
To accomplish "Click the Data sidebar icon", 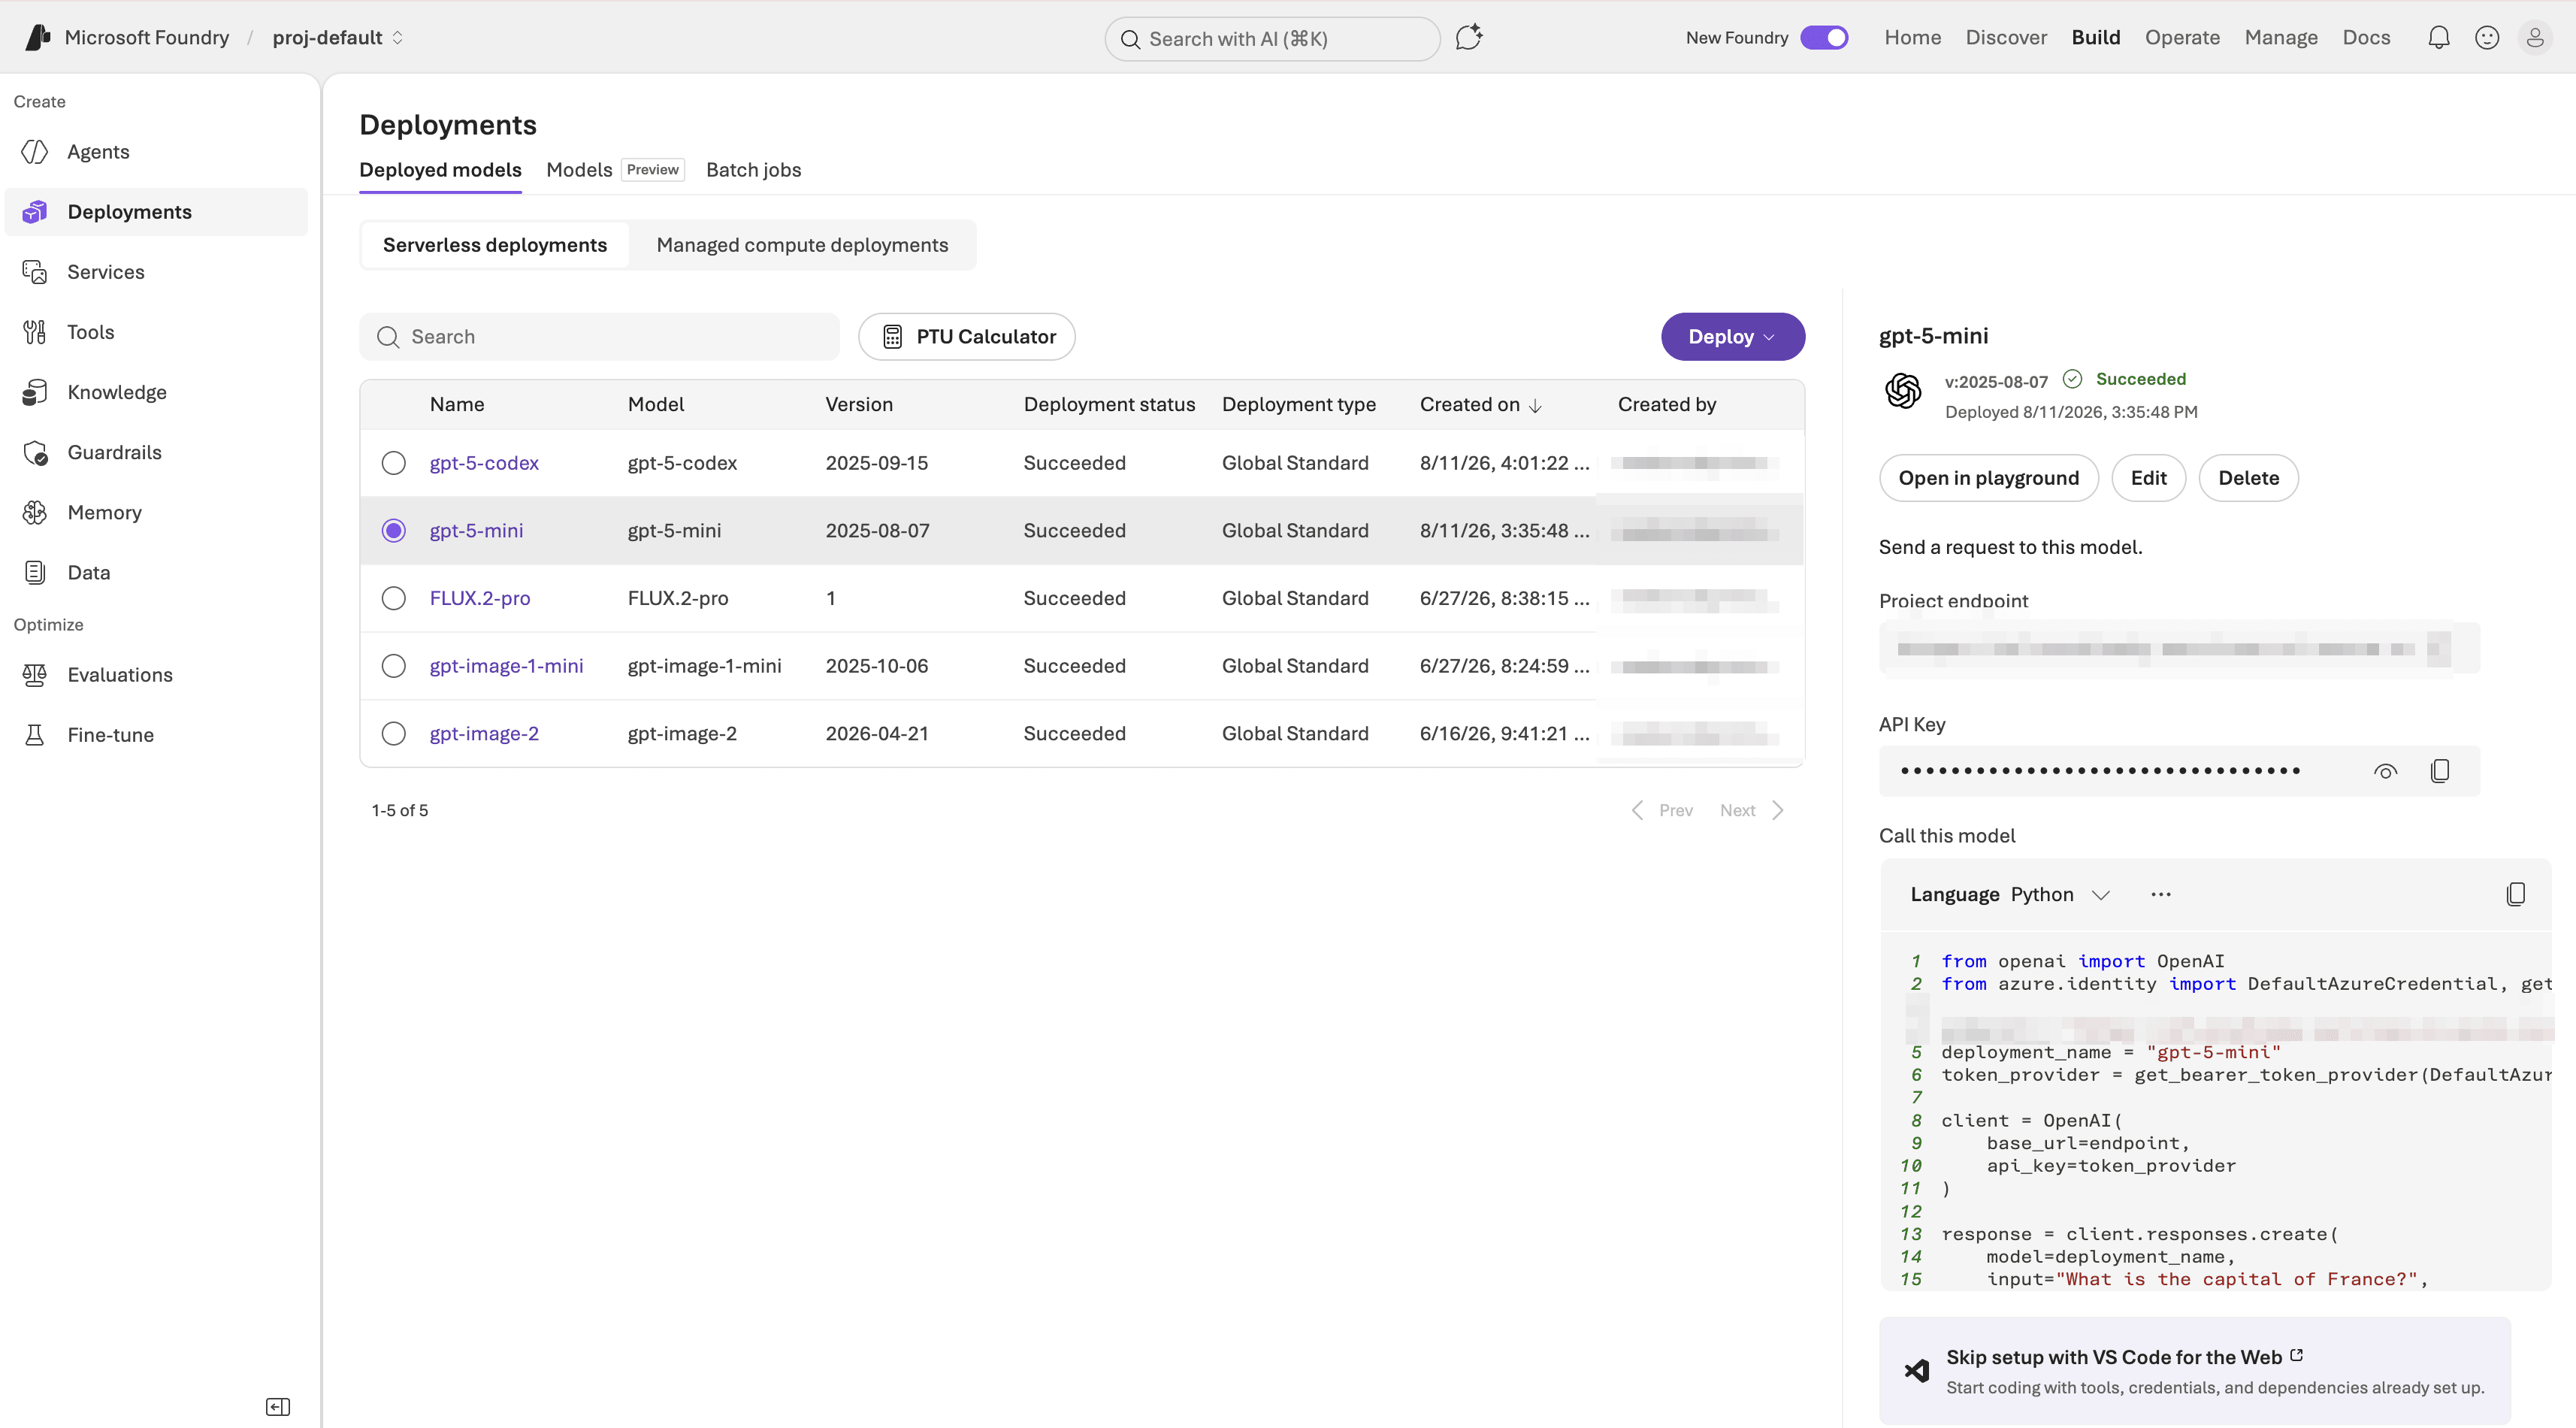I will (x=35, y=572).
